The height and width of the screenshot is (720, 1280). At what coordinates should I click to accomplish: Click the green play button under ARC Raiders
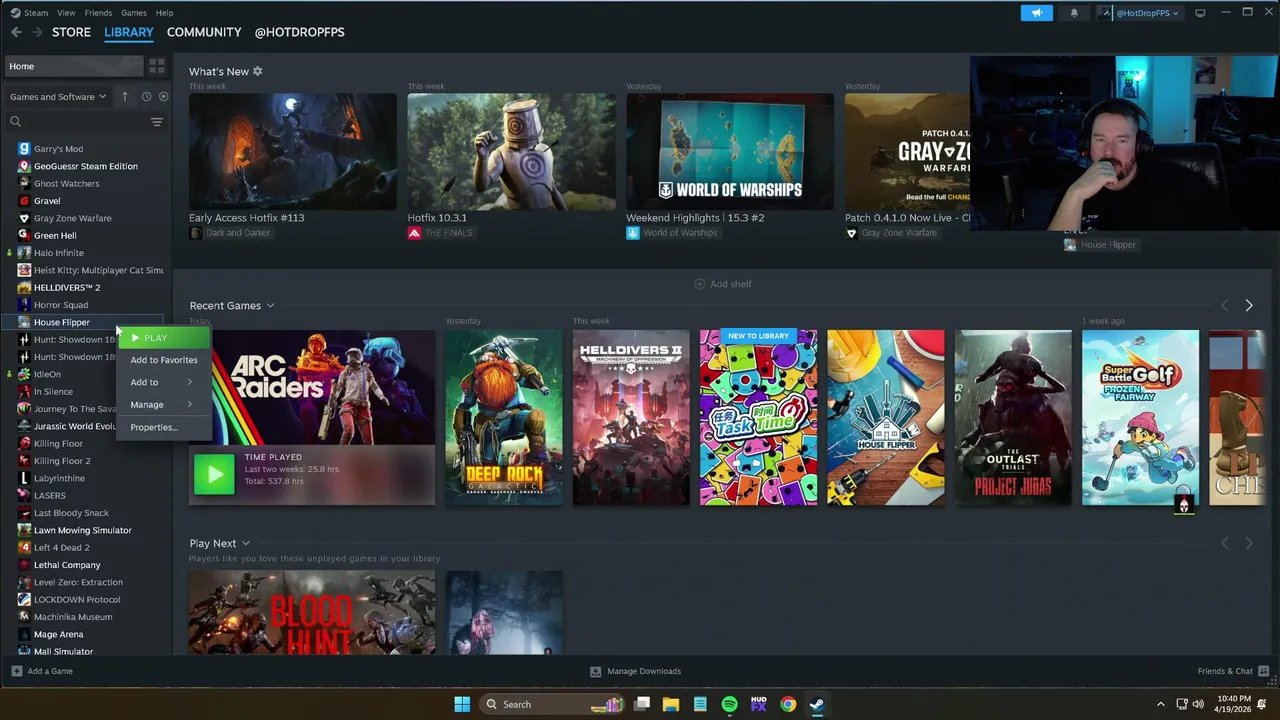click(214, 475)
